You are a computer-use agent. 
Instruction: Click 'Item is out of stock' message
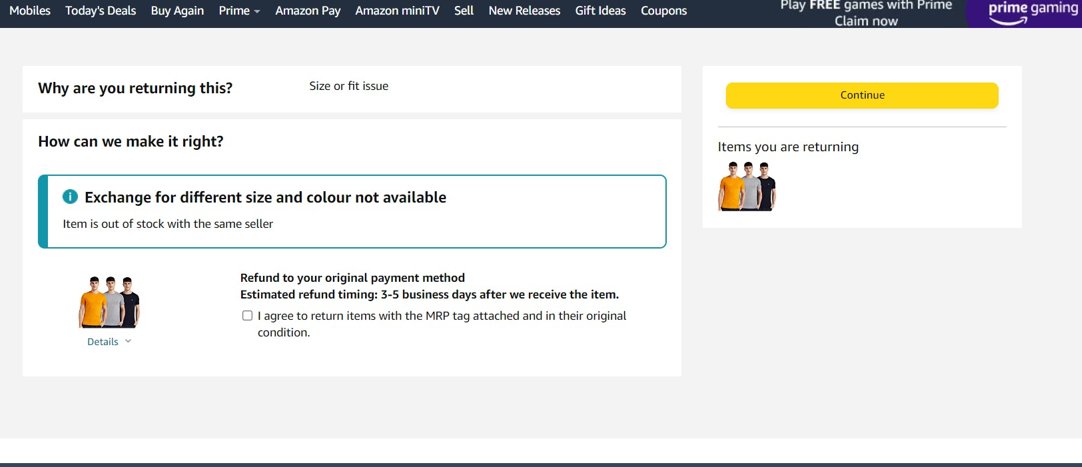coord(168,223)
